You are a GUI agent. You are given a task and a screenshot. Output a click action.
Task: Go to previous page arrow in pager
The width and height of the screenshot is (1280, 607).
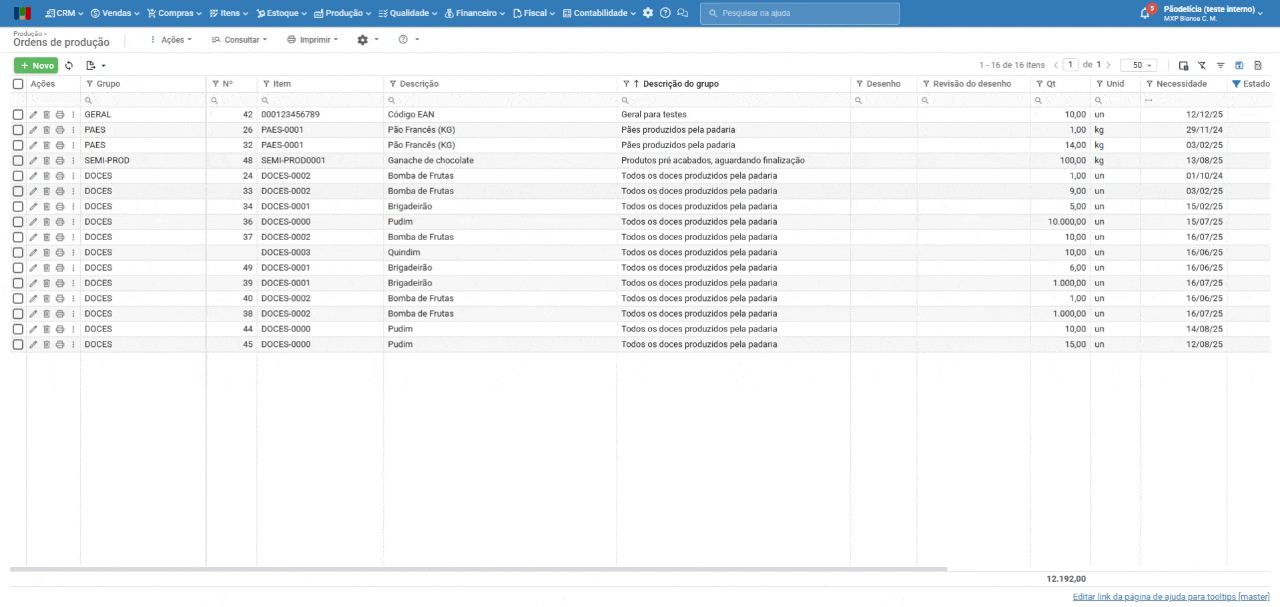(x=1056, y=65)
